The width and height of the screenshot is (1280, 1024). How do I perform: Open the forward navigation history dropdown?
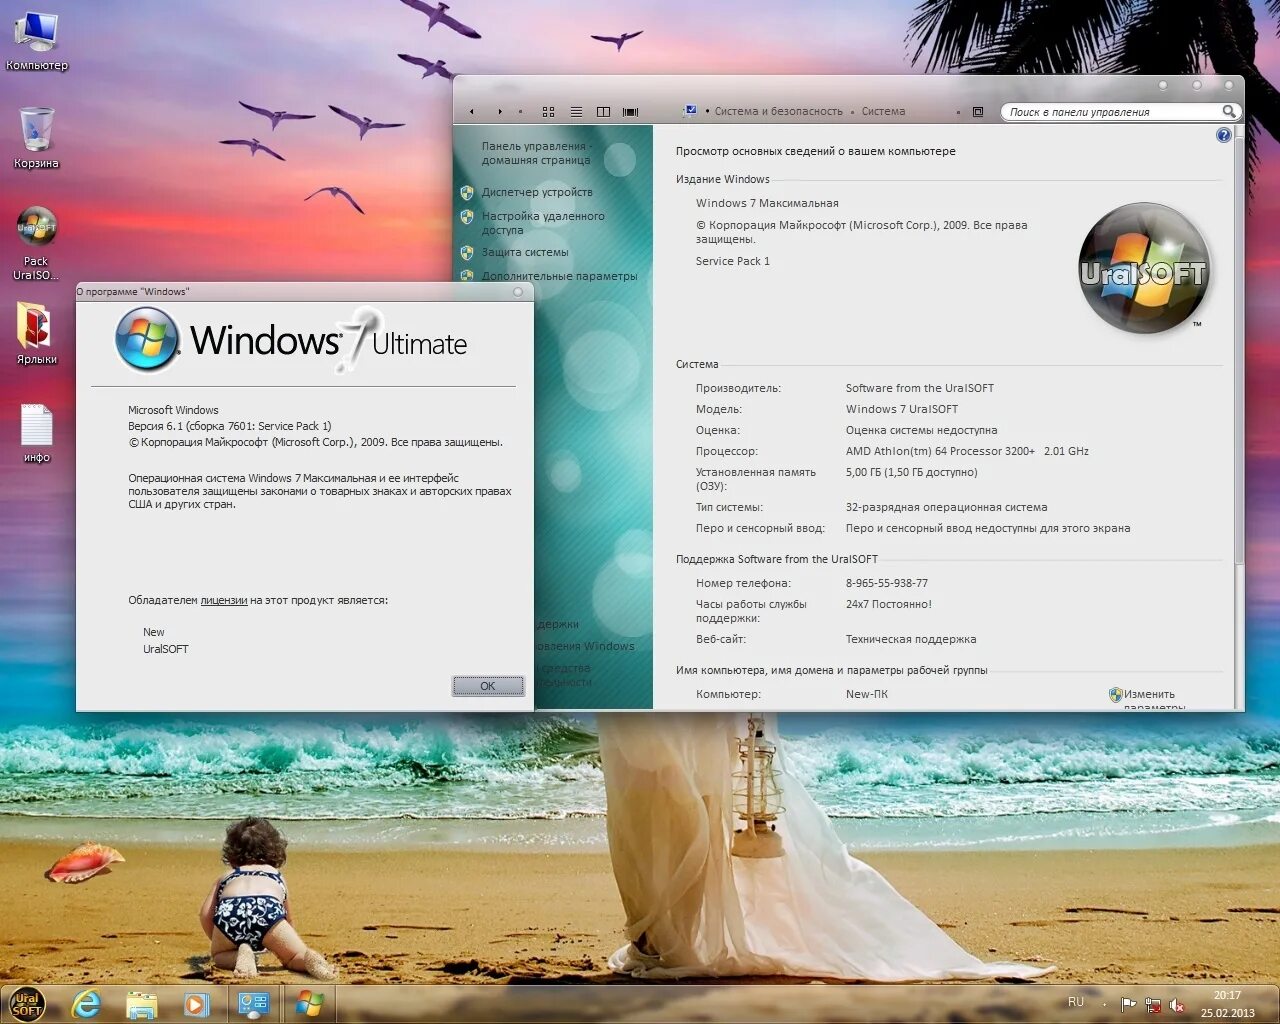(521, 112)
